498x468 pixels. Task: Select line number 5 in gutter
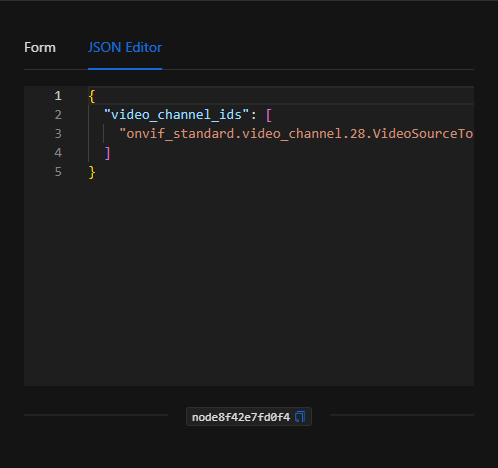coord(58,172)
